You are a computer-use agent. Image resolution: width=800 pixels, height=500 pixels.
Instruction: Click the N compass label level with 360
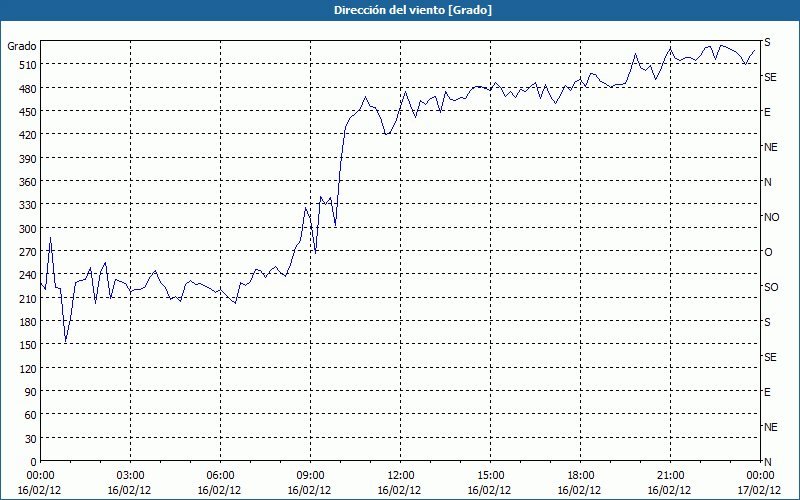768,182
